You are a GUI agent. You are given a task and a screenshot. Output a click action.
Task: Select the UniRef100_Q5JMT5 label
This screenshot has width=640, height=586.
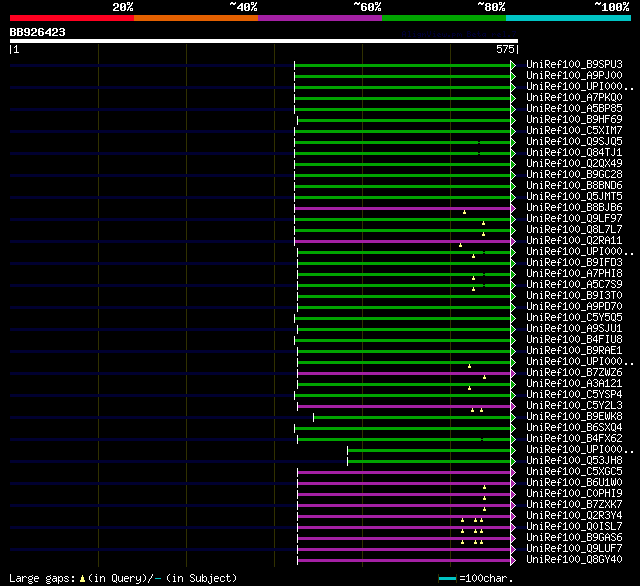pos(574,197)
